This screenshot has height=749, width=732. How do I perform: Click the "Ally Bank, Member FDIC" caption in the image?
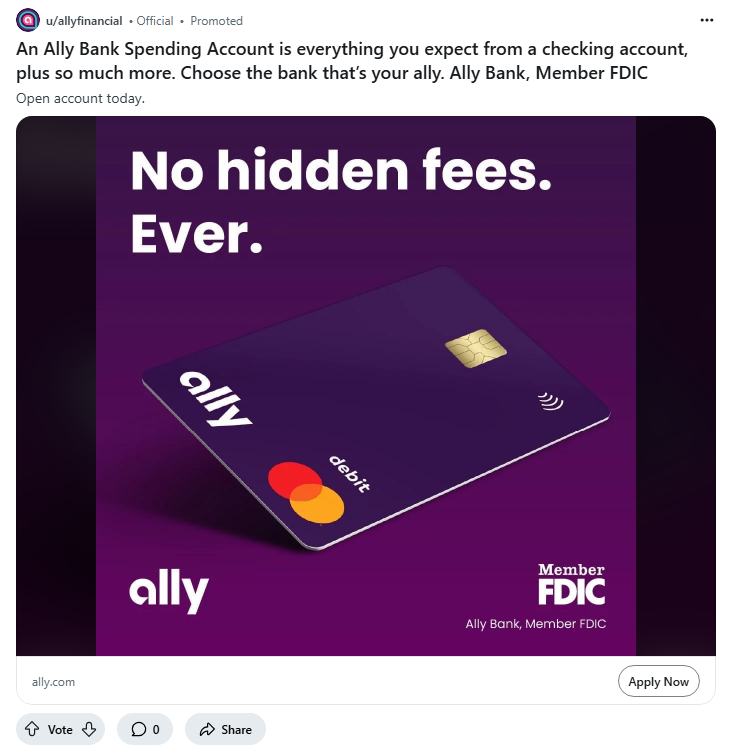coord(536,624)
